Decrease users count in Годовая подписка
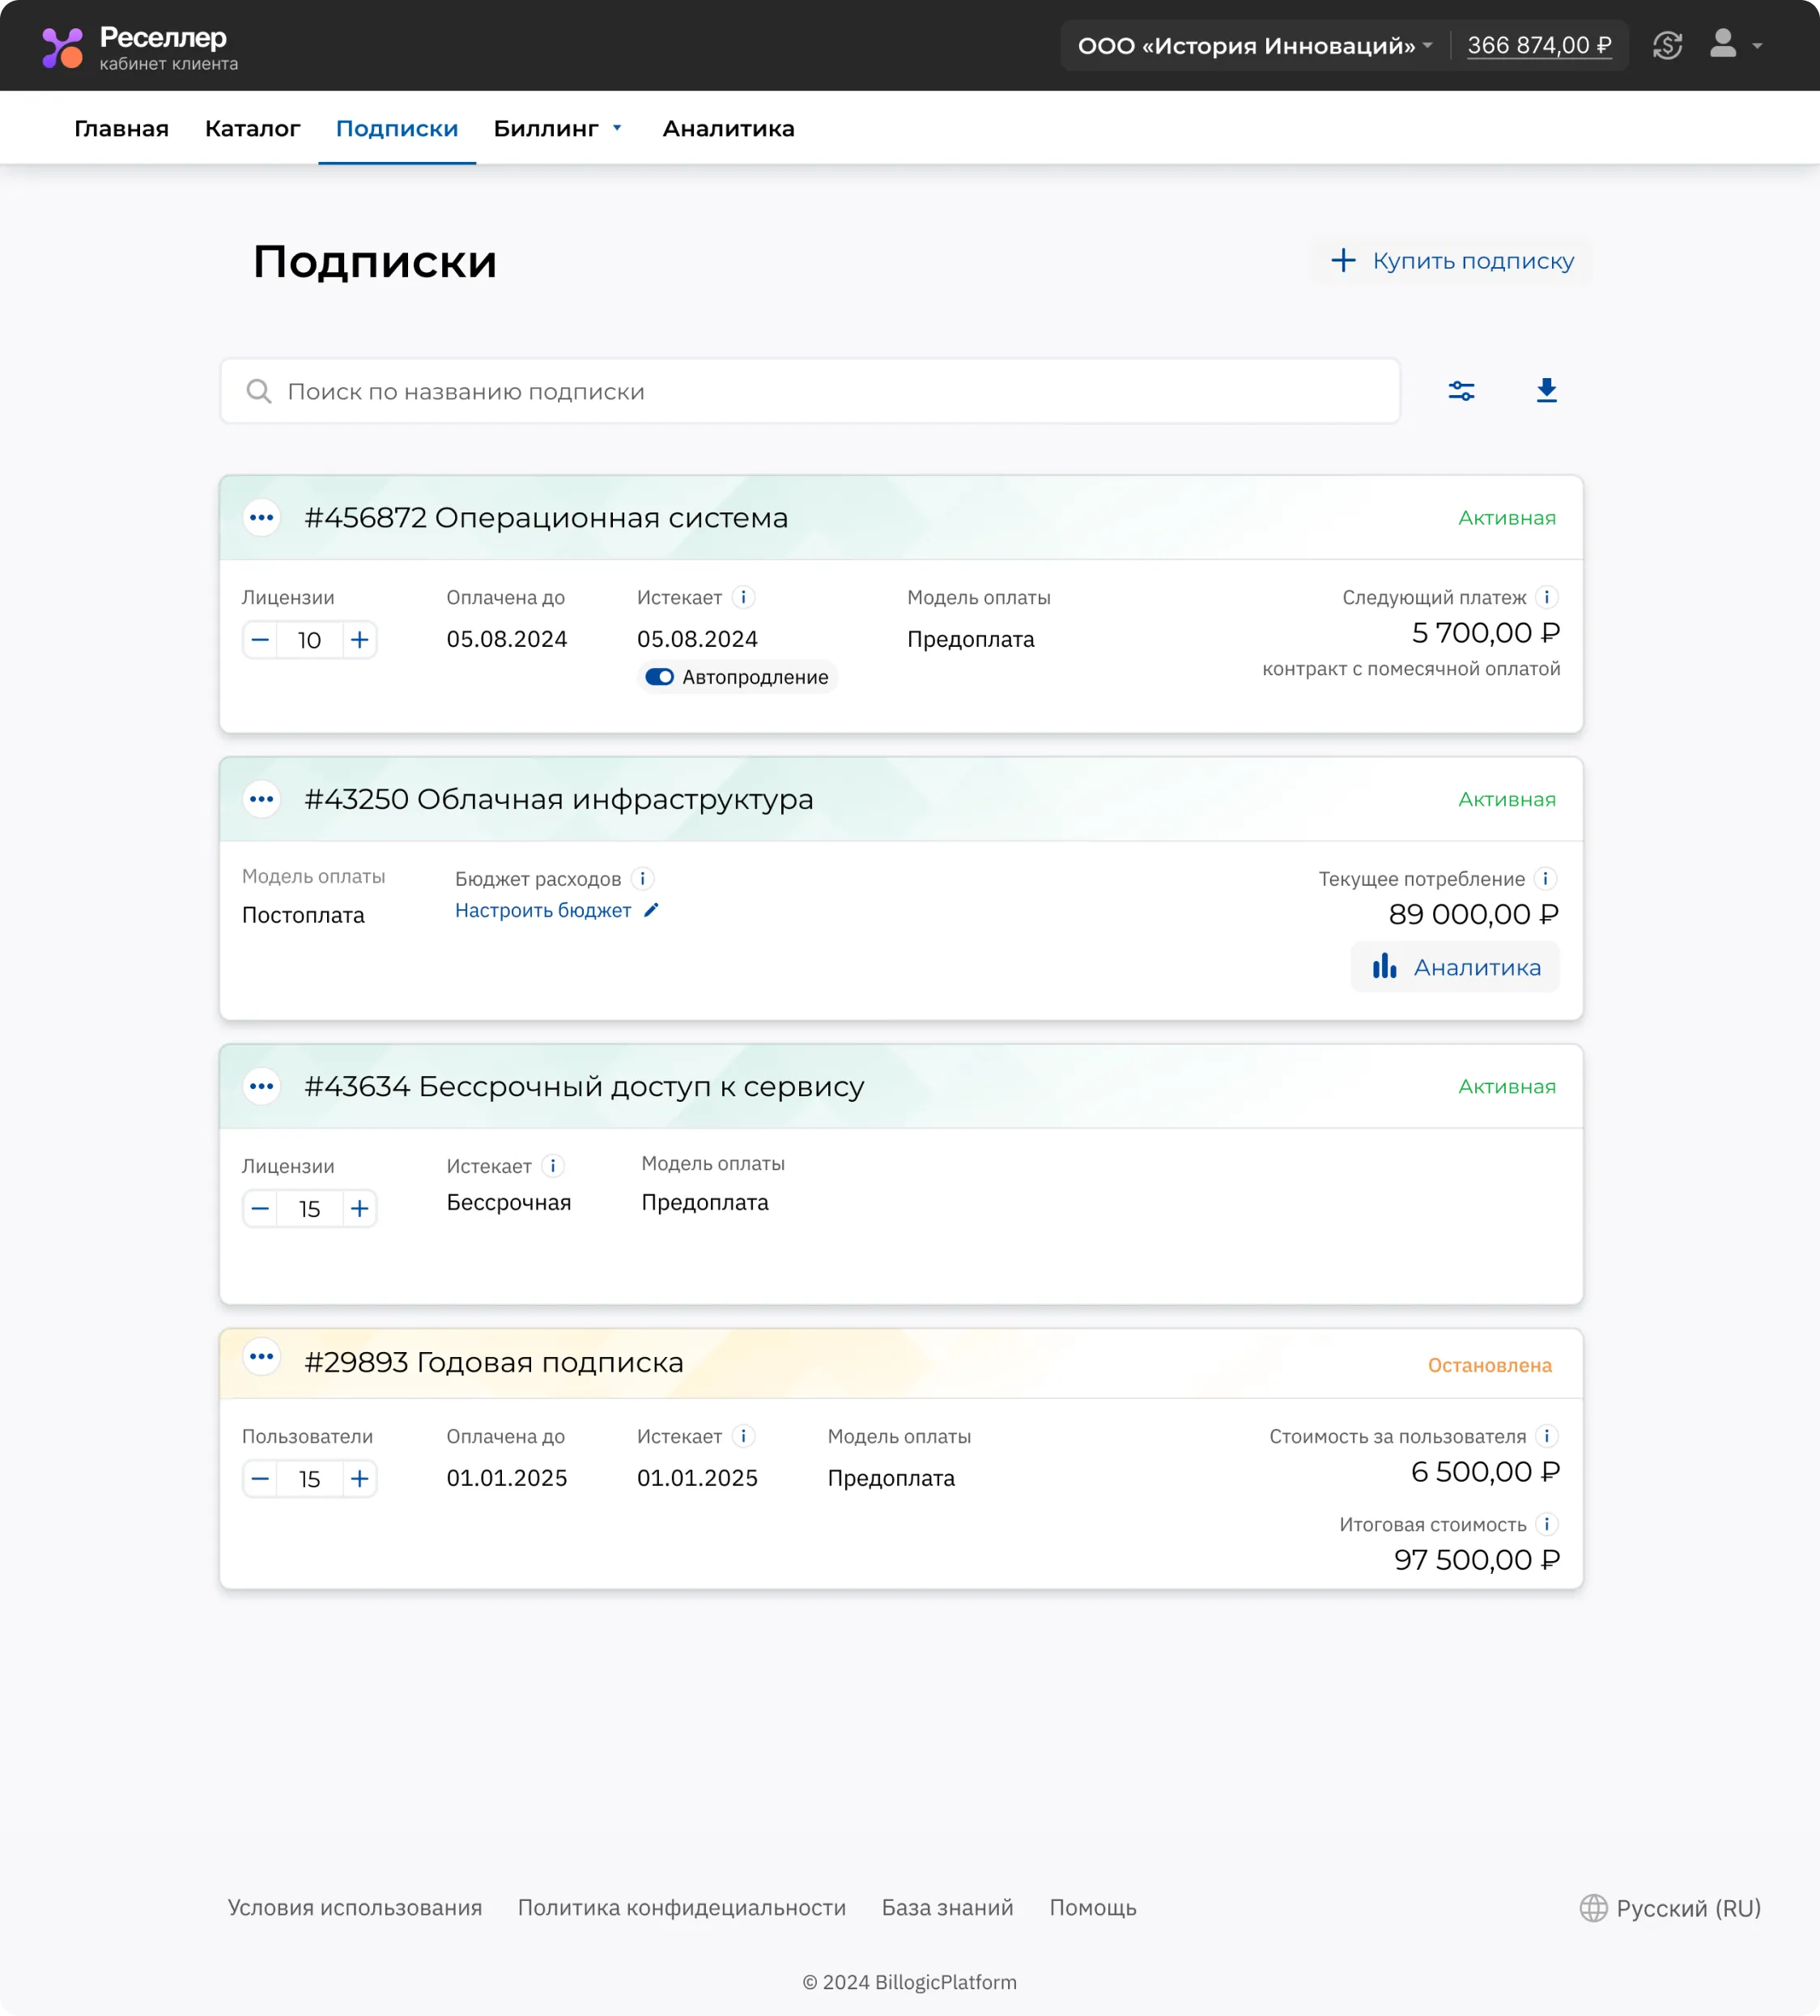 (x=260, y=1479)
